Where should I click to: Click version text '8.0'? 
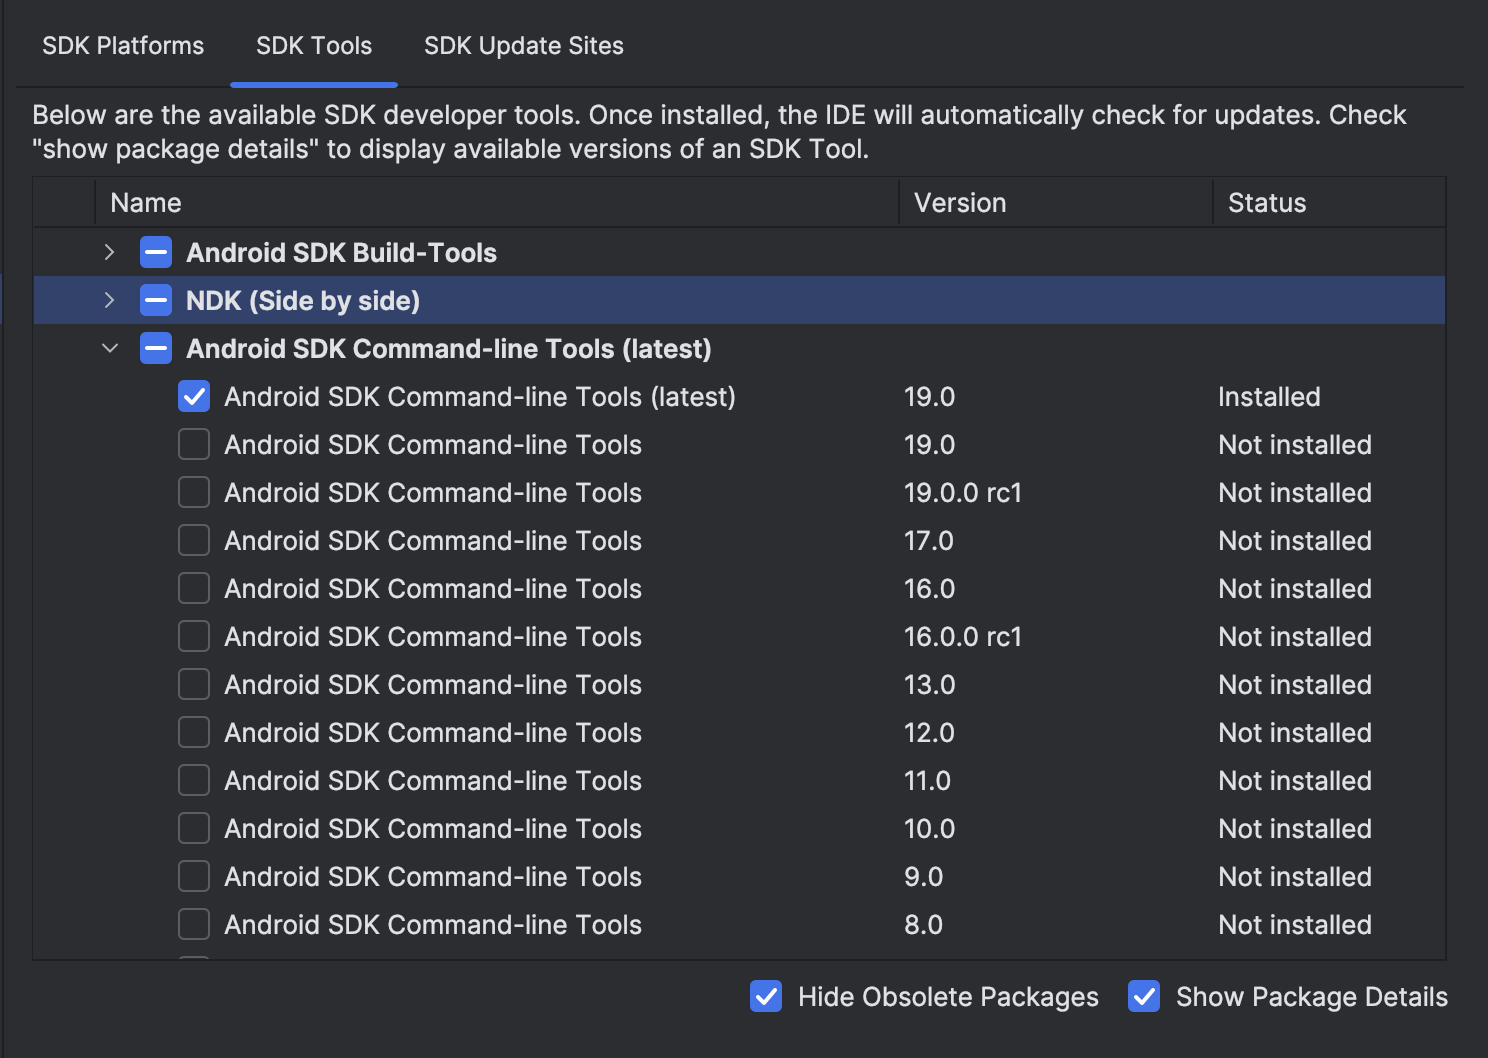click(923, 925)
